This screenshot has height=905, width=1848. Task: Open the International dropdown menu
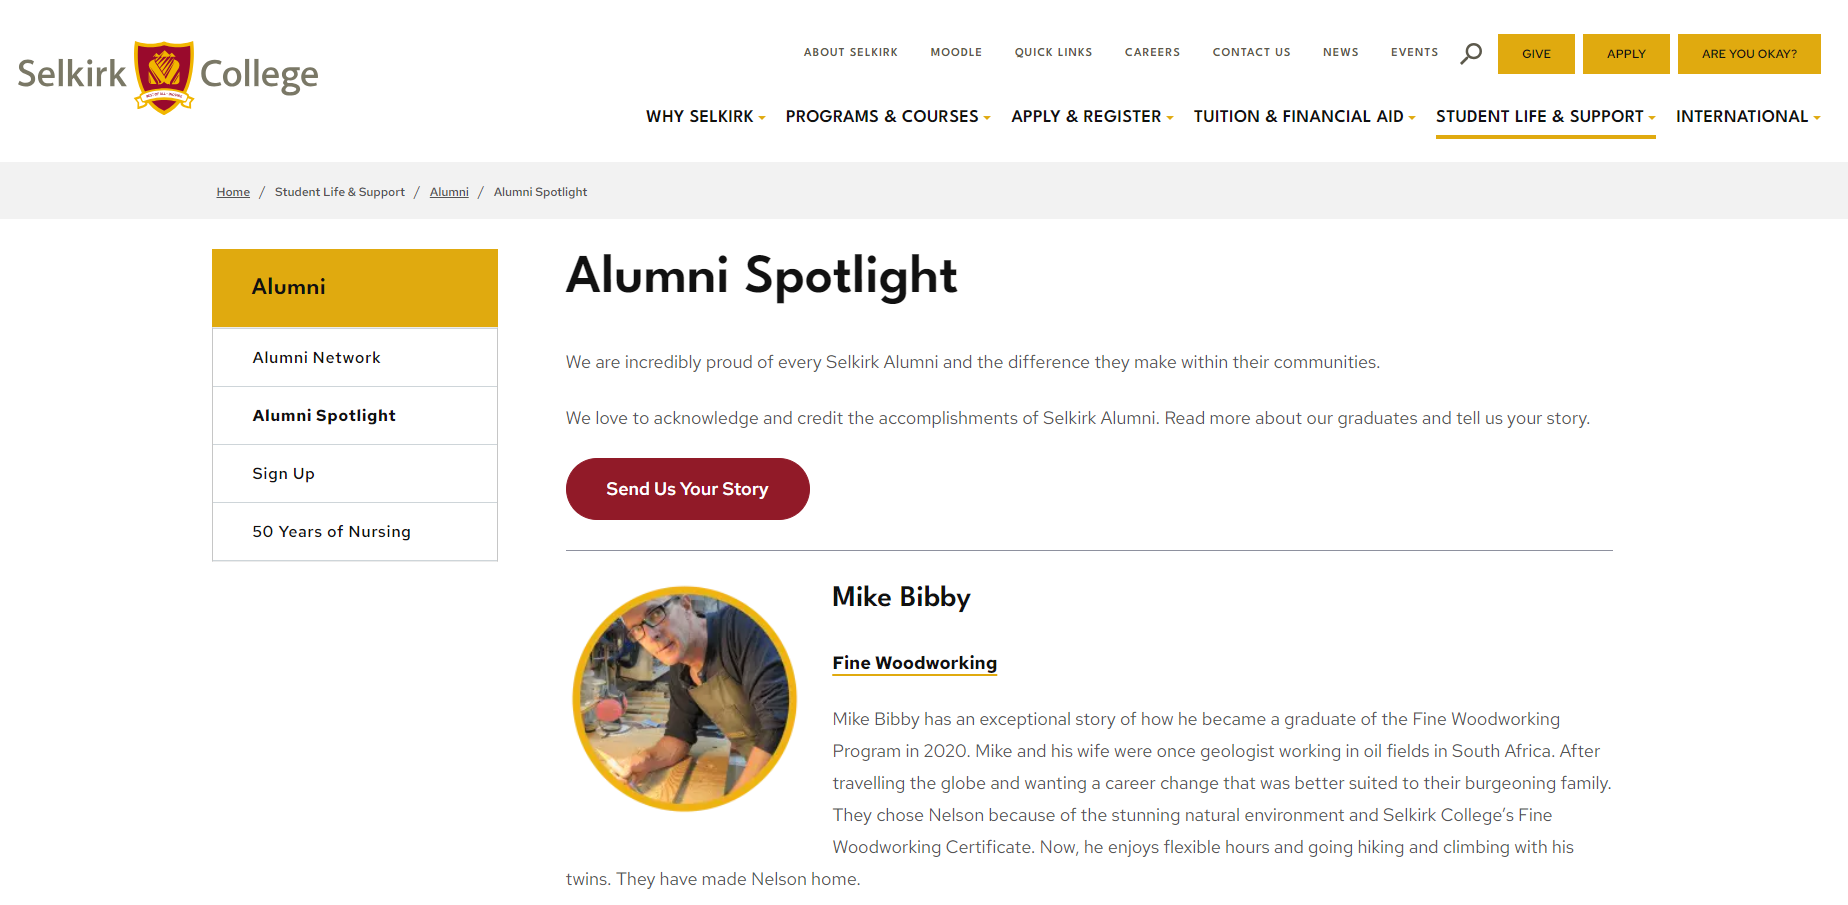click(x=1748, y=116)
